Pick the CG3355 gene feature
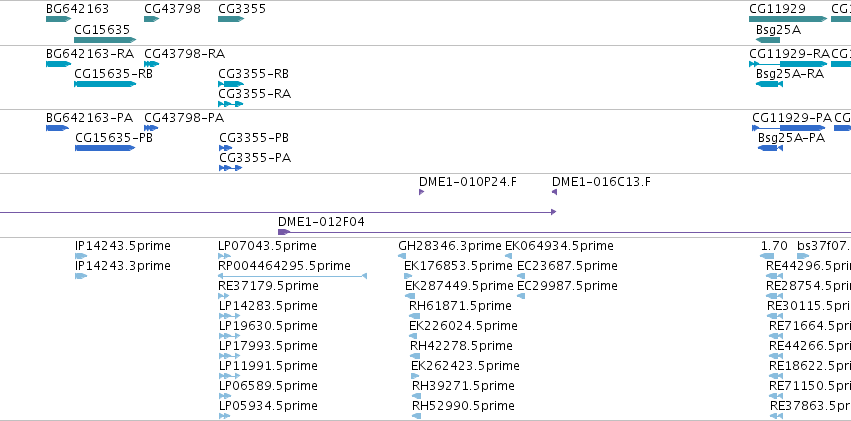This screenshot has height=421, width=851. [x=231, y=19]
